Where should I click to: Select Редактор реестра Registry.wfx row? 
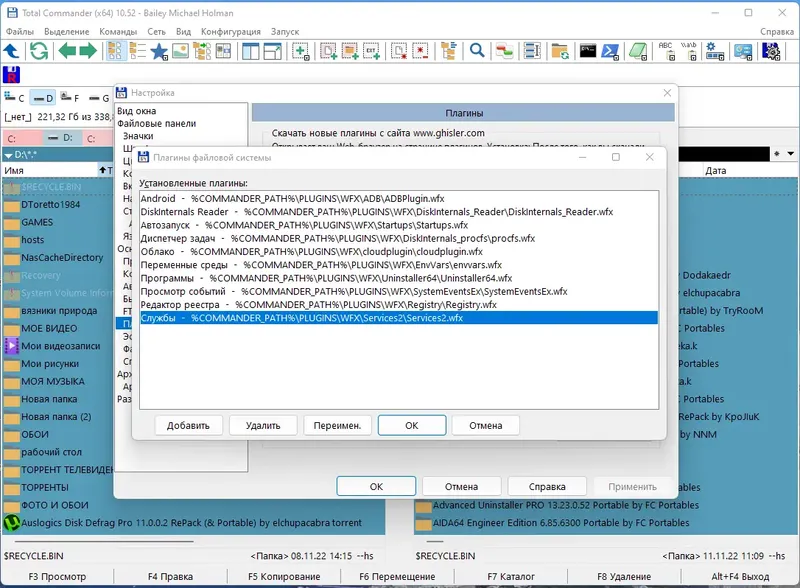pyautogui.click(x=399, y=305)
